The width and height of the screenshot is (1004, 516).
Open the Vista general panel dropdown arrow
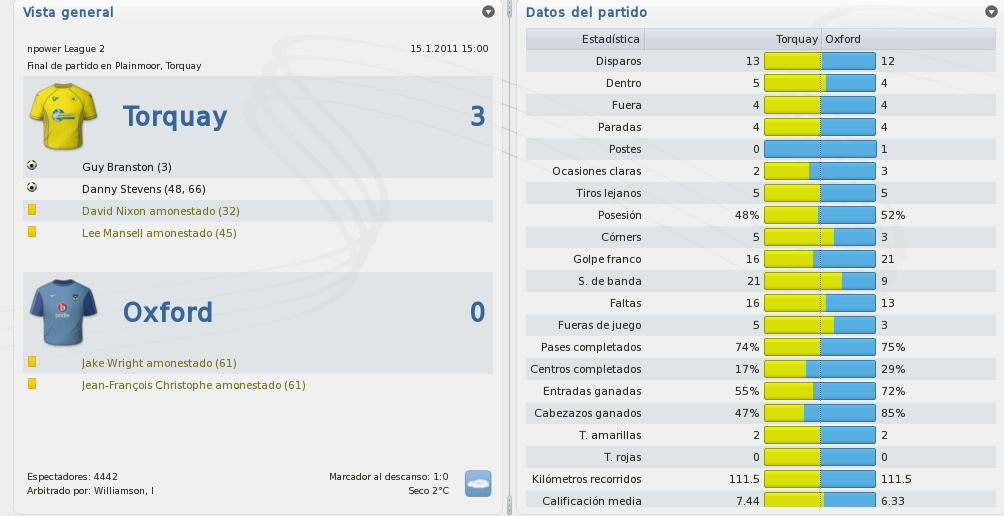489,12
